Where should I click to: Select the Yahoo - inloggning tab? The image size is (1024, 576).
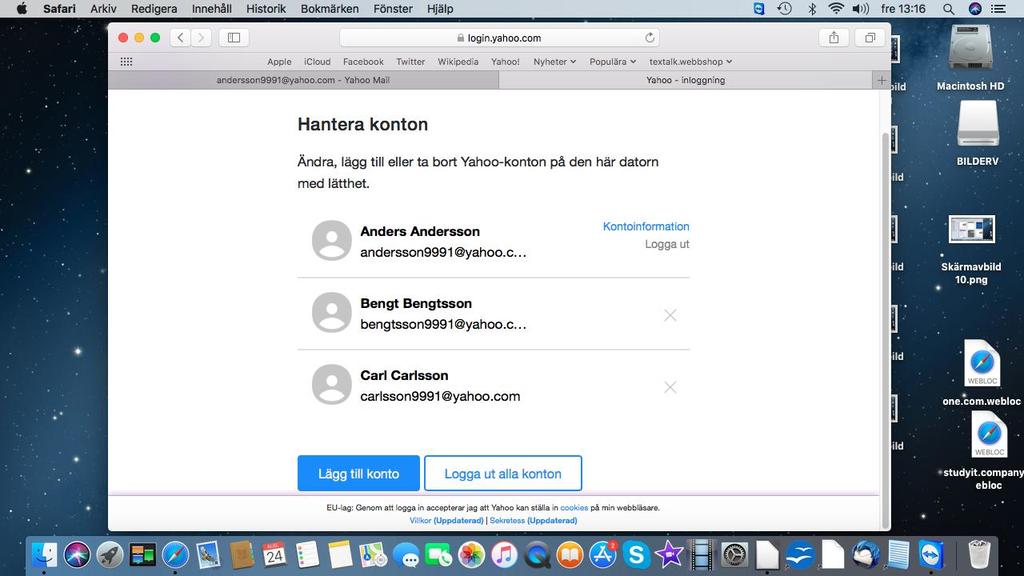pyautogui.click(x=686, y=80)
